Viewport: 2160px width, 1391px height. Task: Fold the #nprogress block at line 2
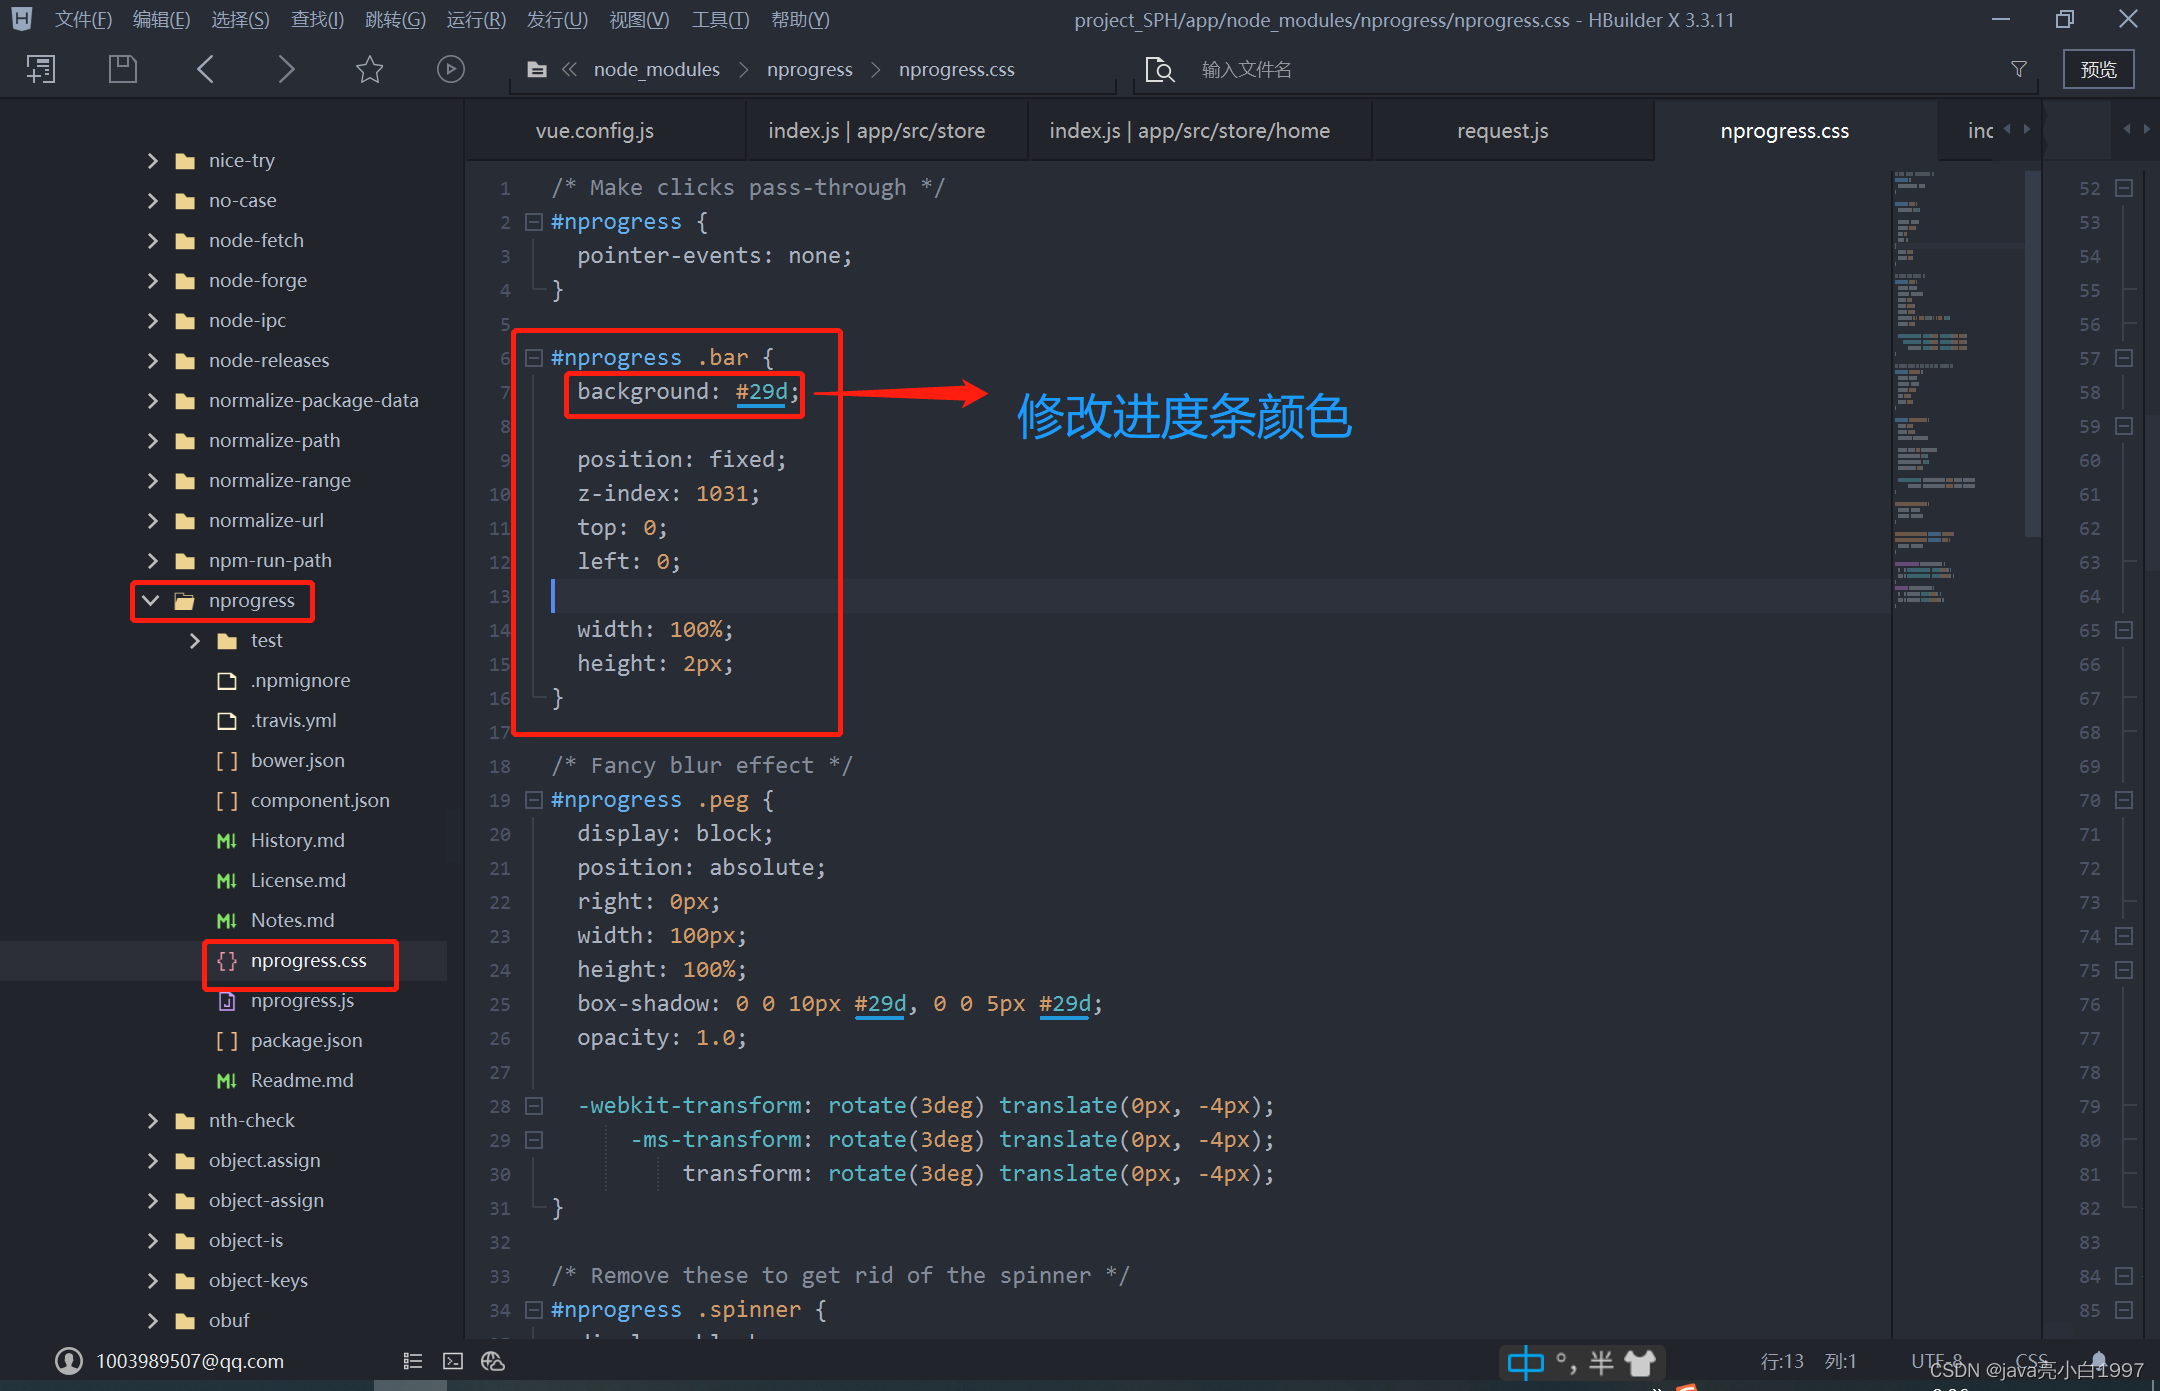click(x=534, y=222)
